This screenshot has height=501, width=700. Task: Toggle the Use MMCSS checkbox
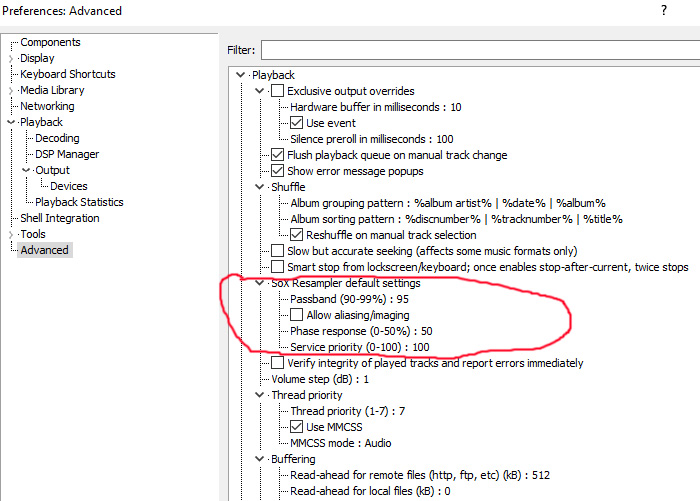(296, 427)
